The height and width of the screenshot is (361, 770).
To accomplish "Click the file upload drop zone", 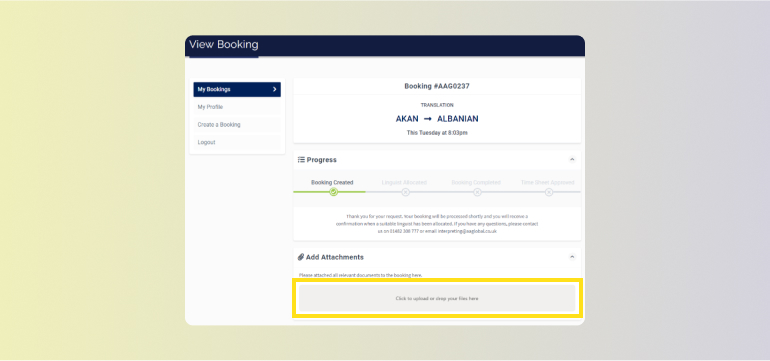I will [437, 298].
